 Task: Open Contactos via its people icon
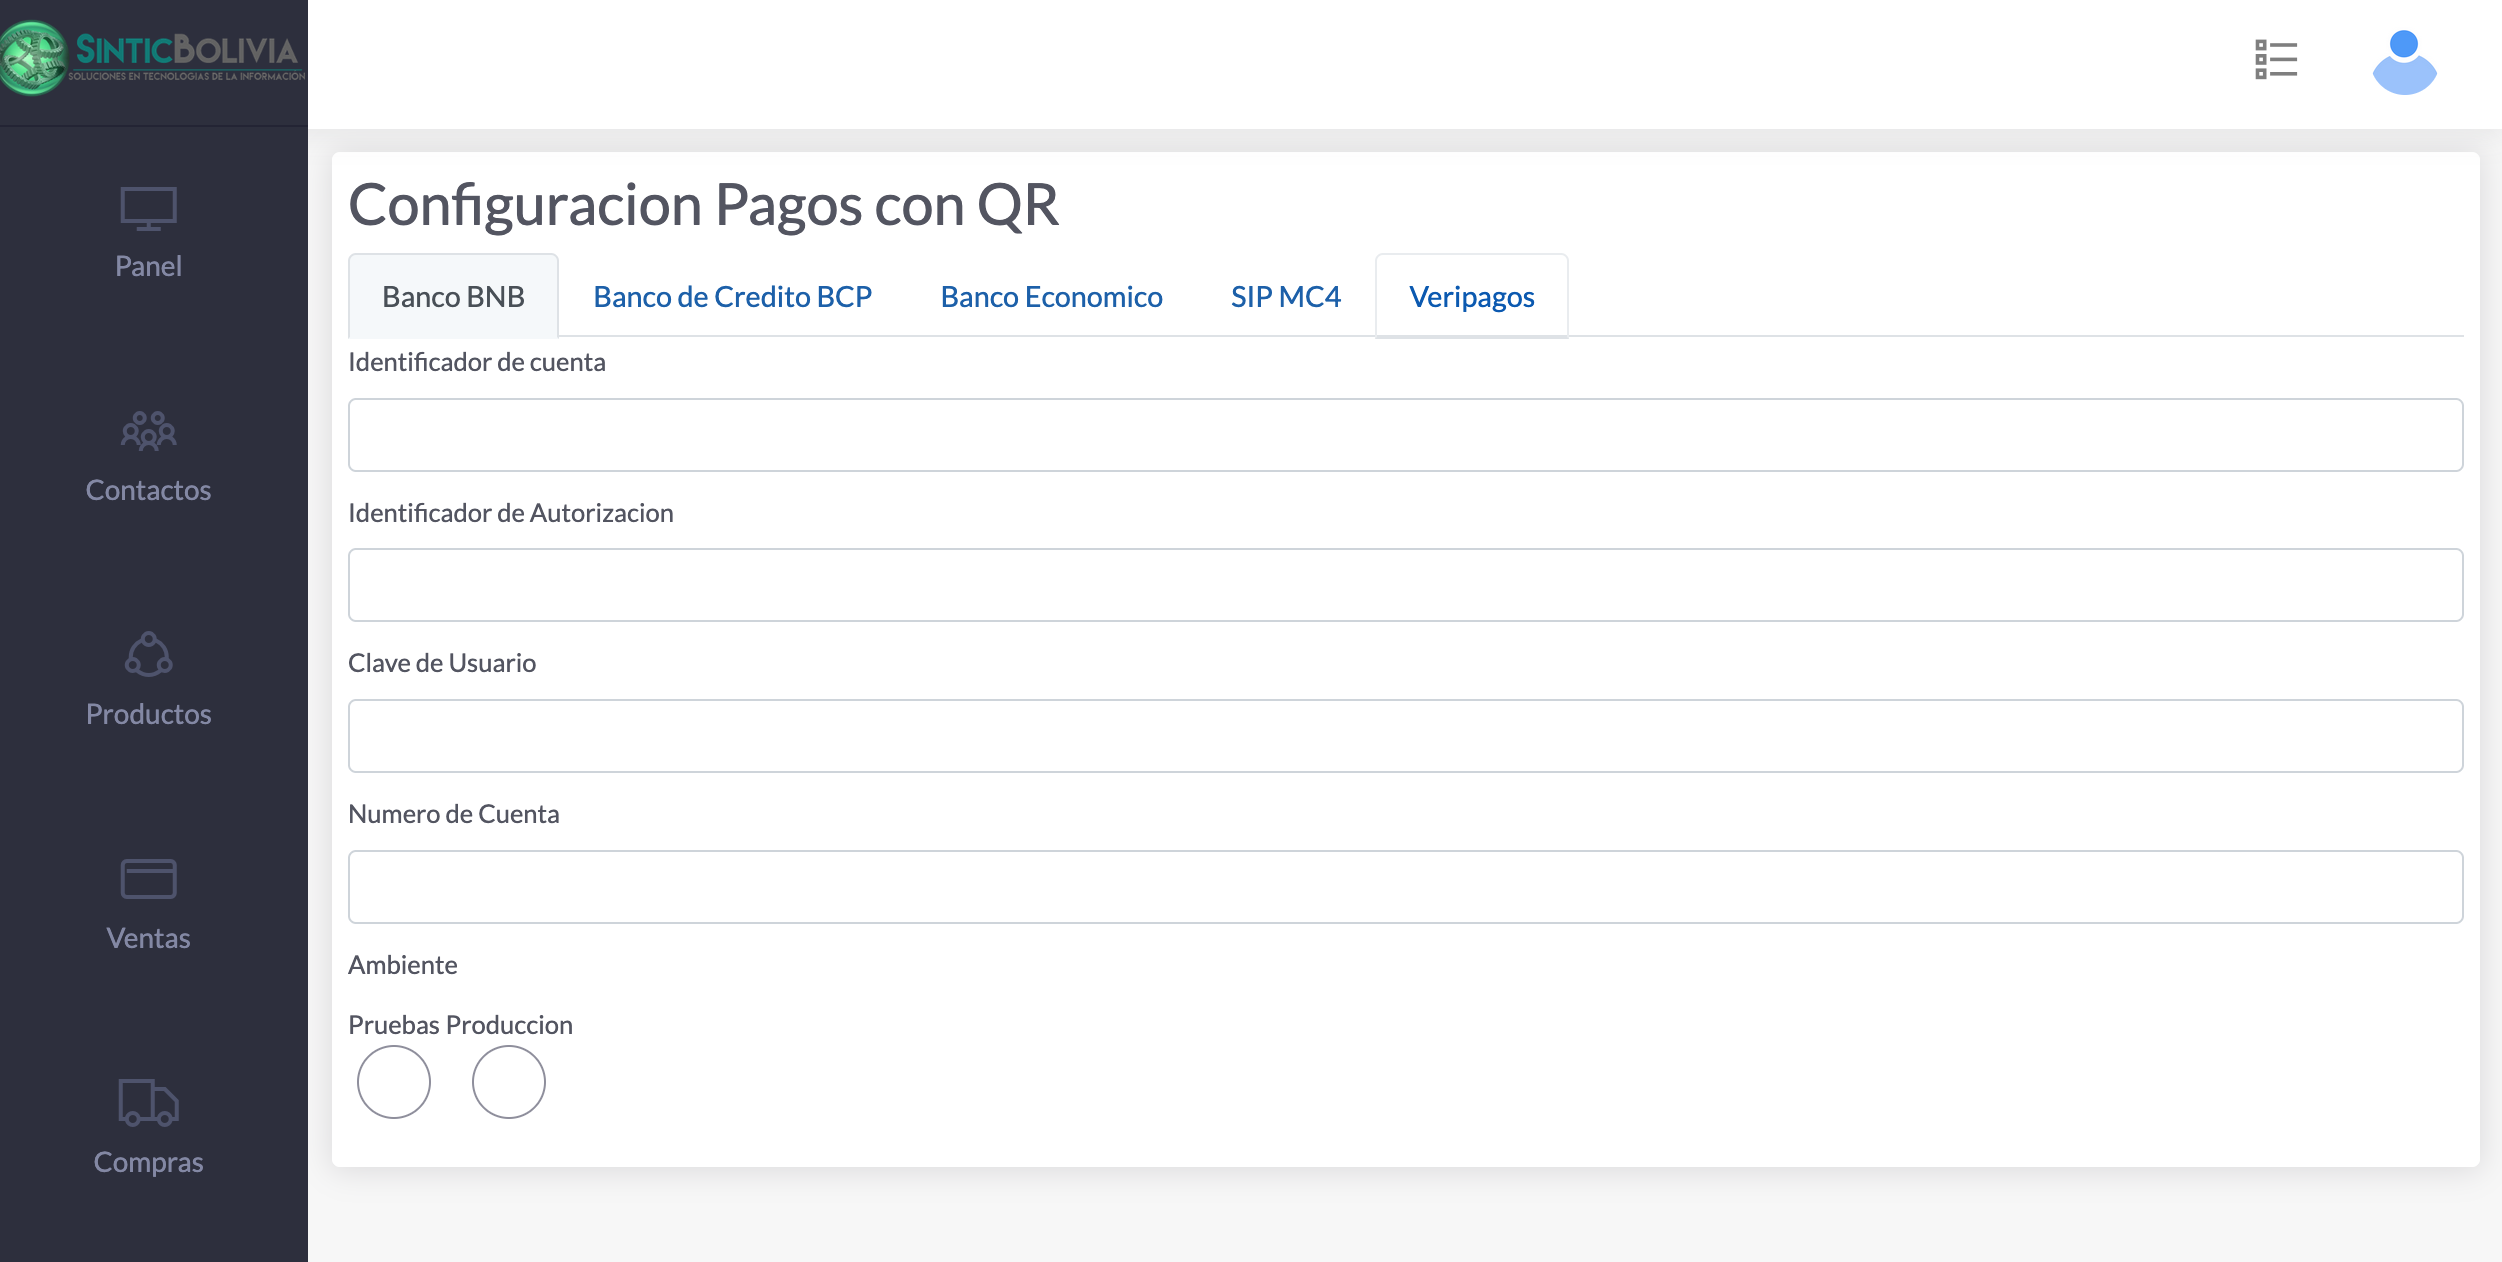click(x=148, y=431)
